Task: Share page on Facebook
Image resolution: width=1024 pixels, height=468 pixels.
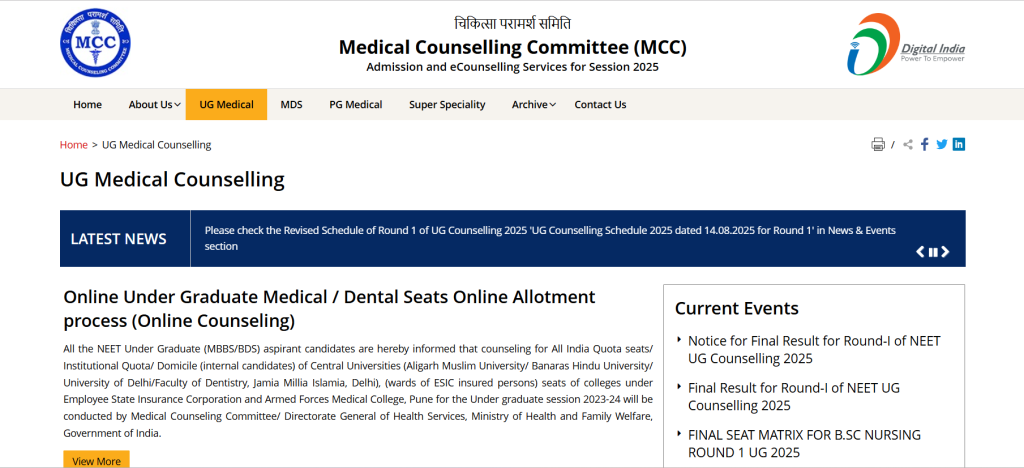Action: pos(925,145)
